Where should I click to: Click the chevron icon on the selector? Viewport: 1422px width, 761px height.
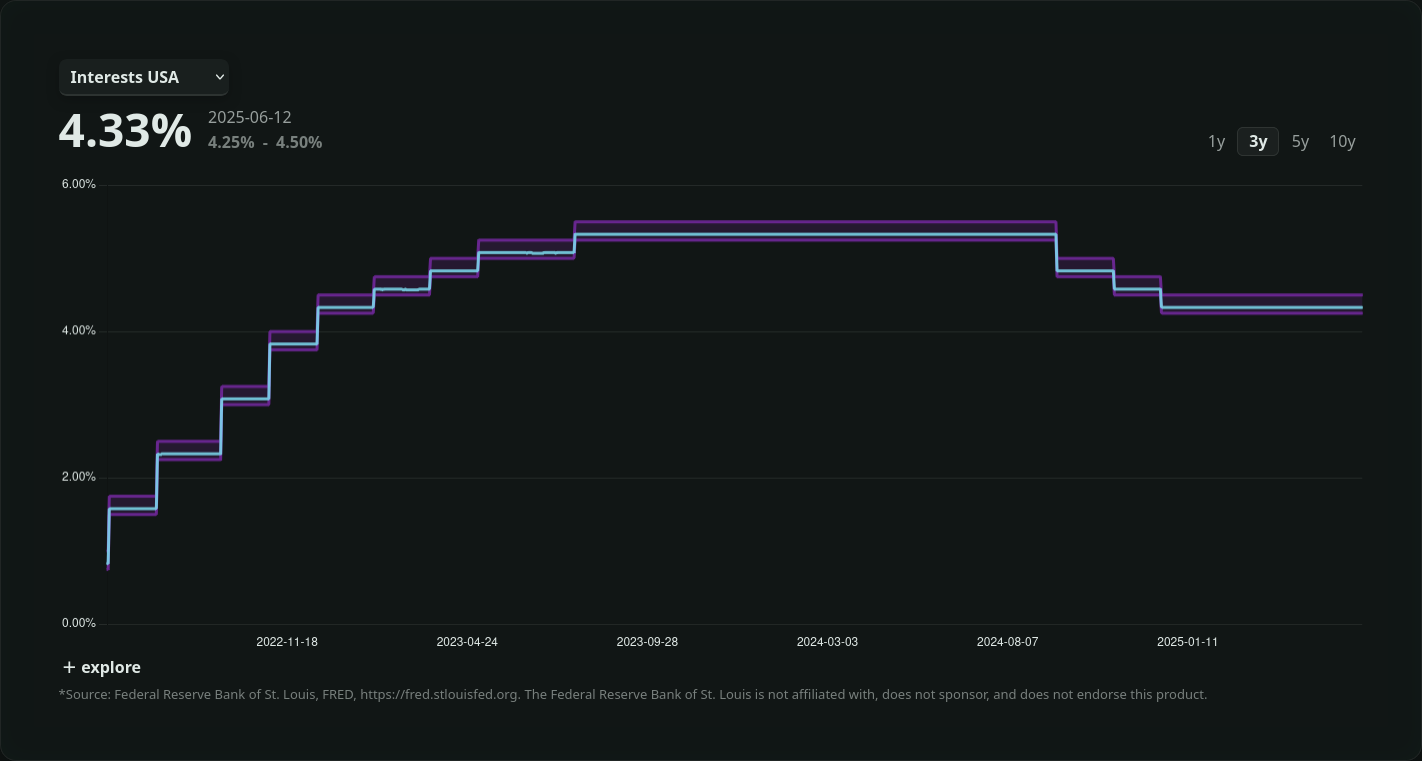(219, 77)
